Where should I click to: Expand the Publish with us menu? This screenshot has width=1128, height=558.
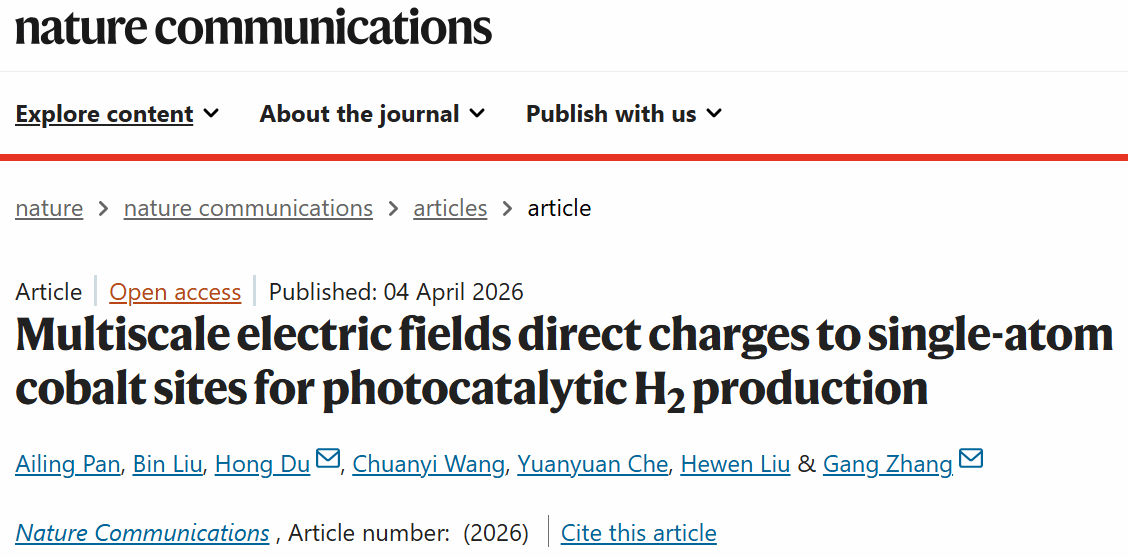point(623,114)
